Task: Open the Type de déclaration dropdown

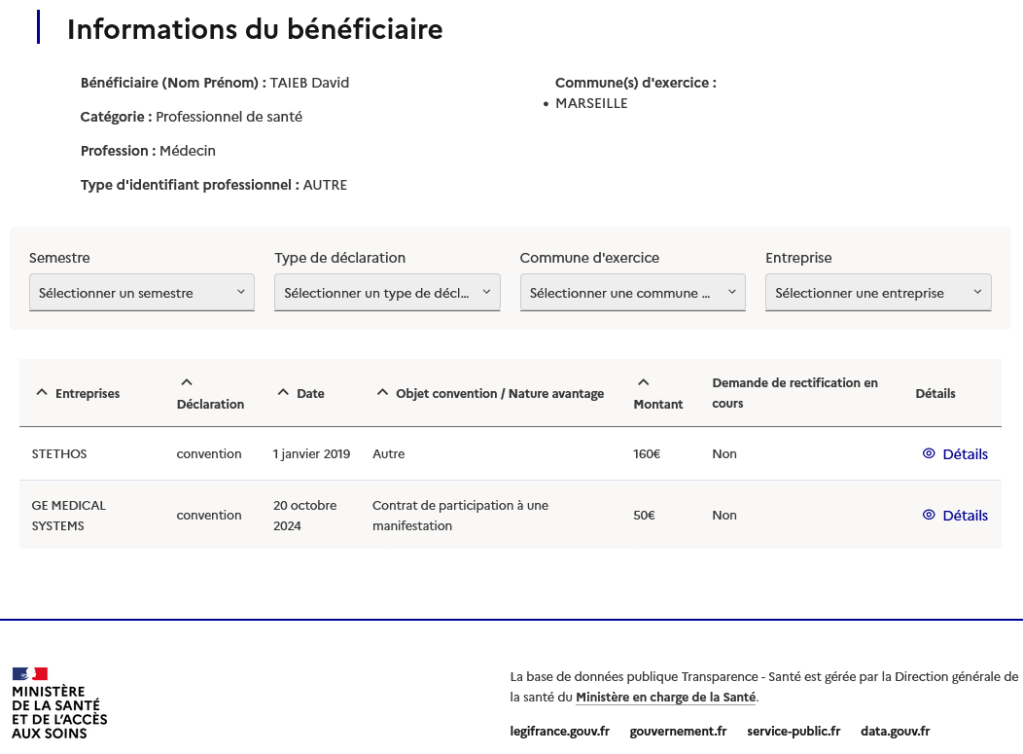Action: click(387, 293)
